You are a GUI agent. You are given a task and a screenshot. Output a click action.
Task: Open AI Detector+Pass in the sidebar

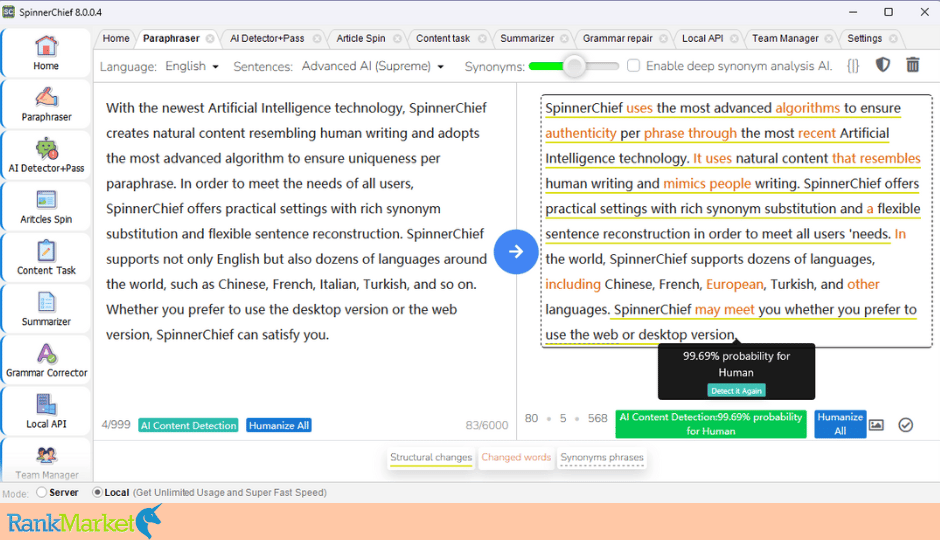tap(46, 155)
